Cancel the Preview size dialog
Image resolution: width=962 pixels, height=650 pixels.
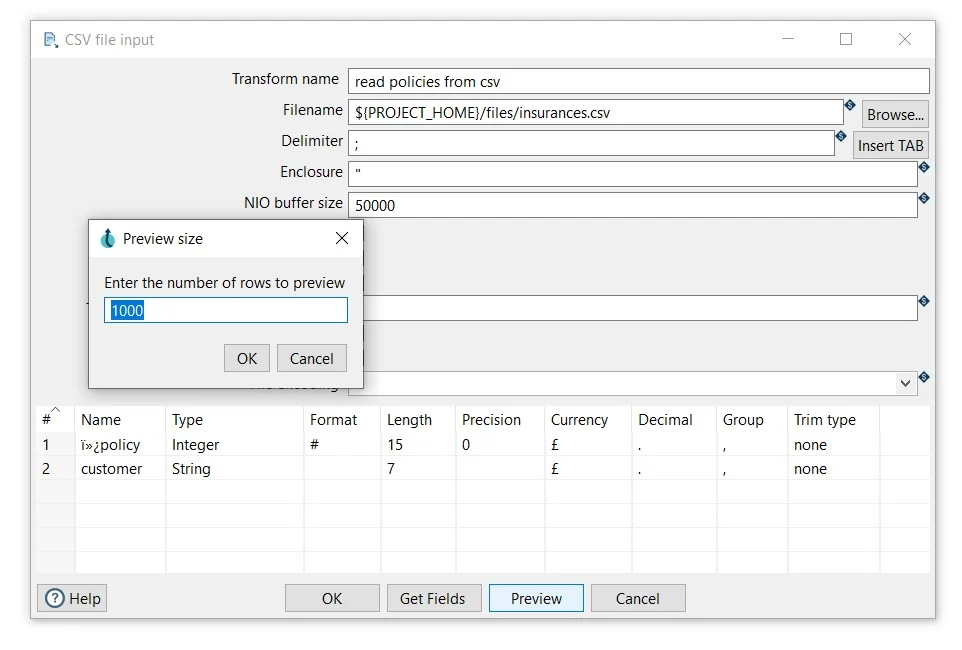tap(313, 358)
